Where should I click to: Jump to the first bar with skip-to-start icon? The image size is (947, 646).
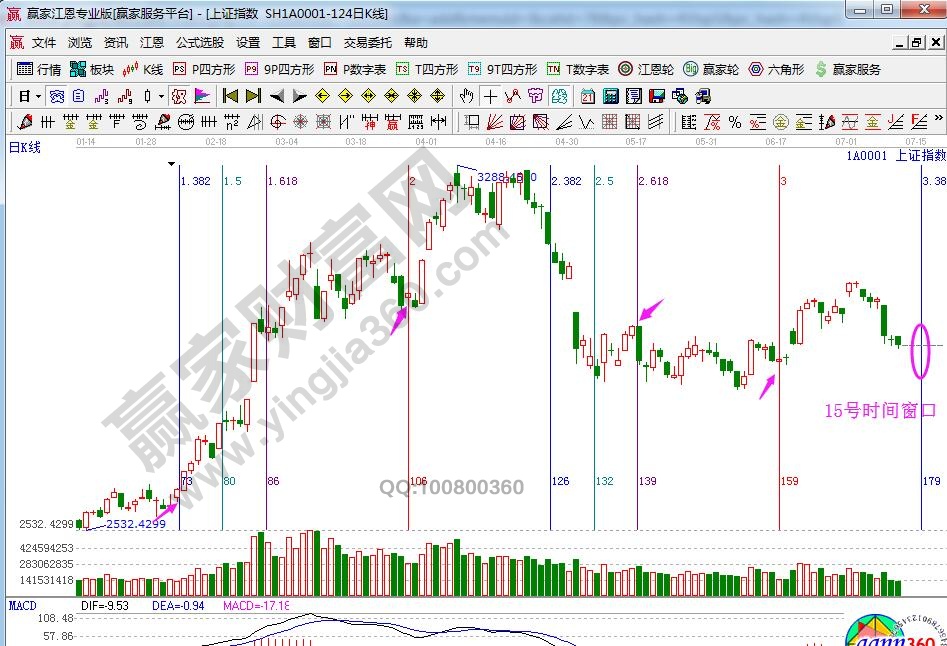click(x=230, y=96)
